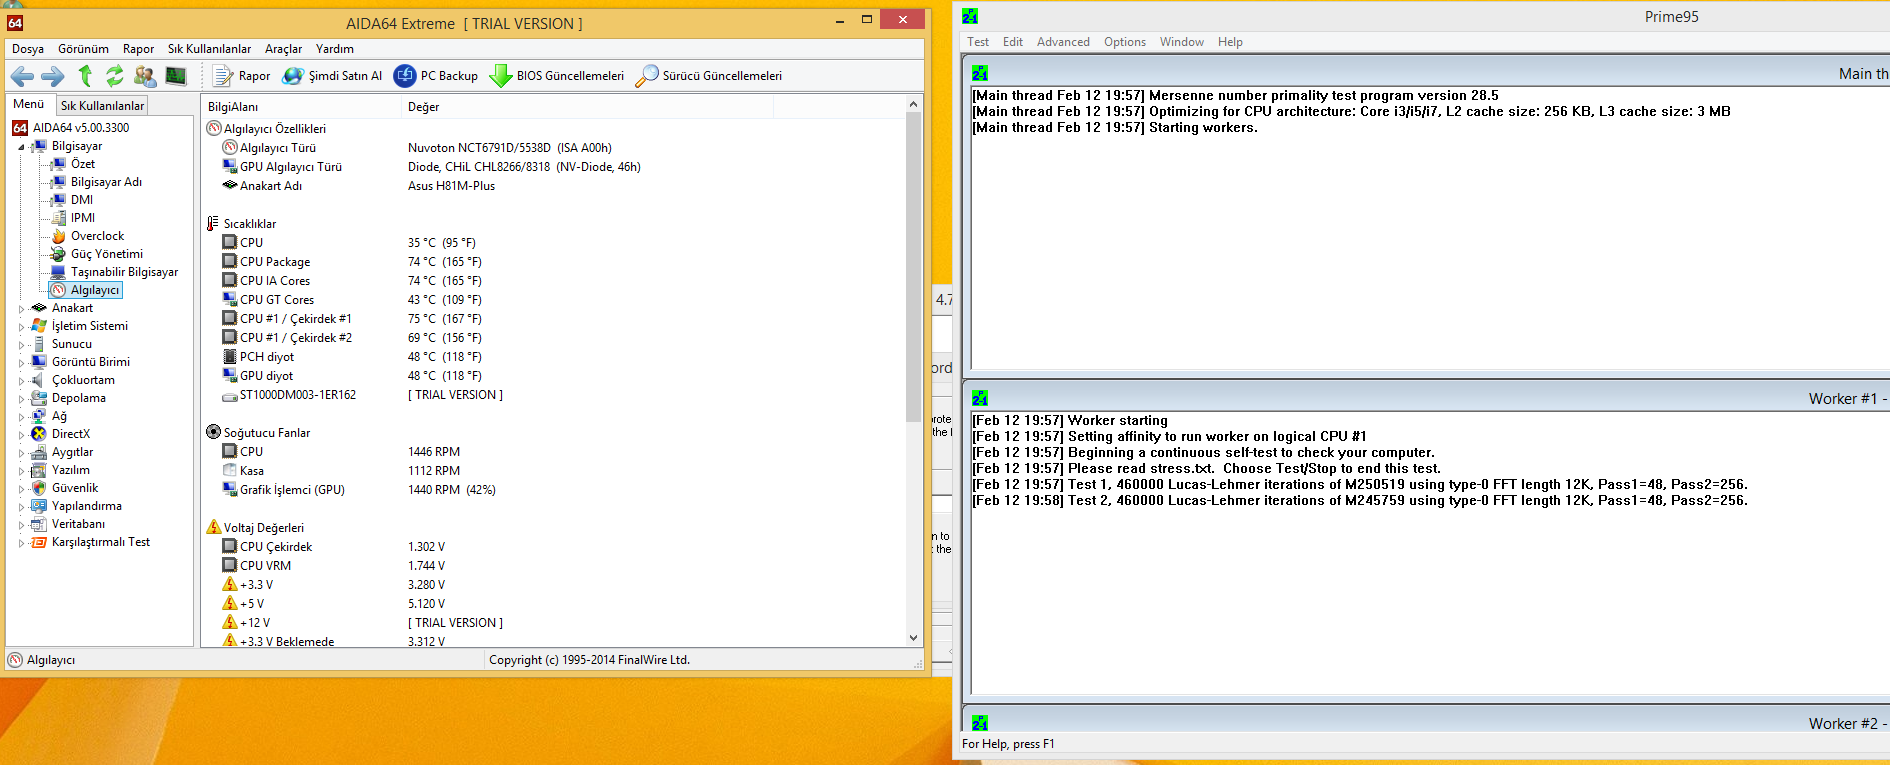Click the Güvenlik shield icon in tree
The image size is (1890, 765).
39,488
